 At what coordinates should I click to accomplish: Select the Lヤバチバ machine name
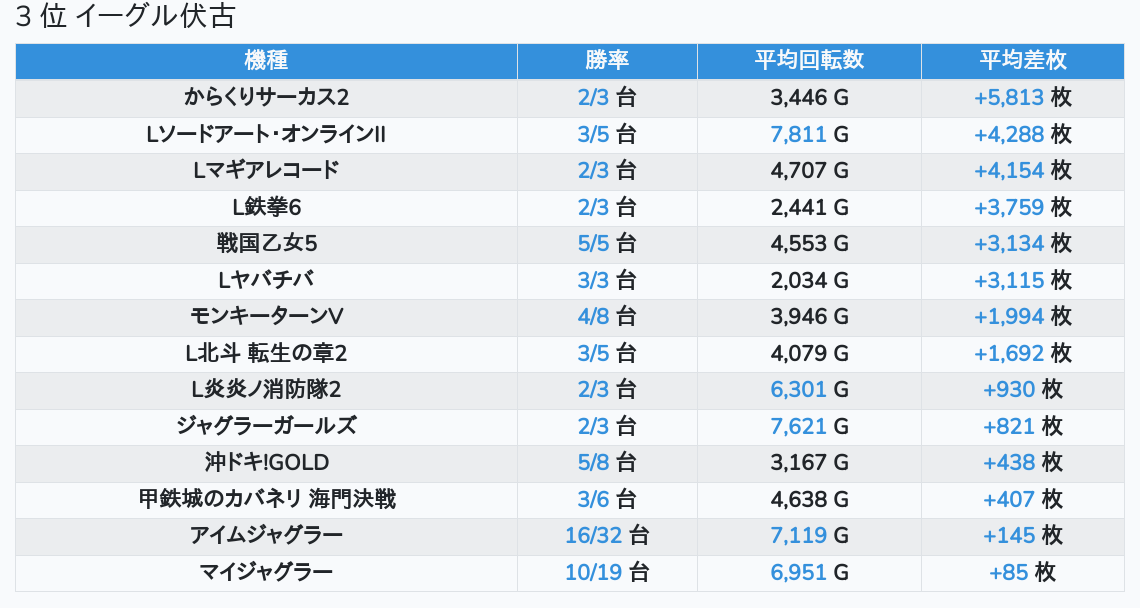(266, 280)
